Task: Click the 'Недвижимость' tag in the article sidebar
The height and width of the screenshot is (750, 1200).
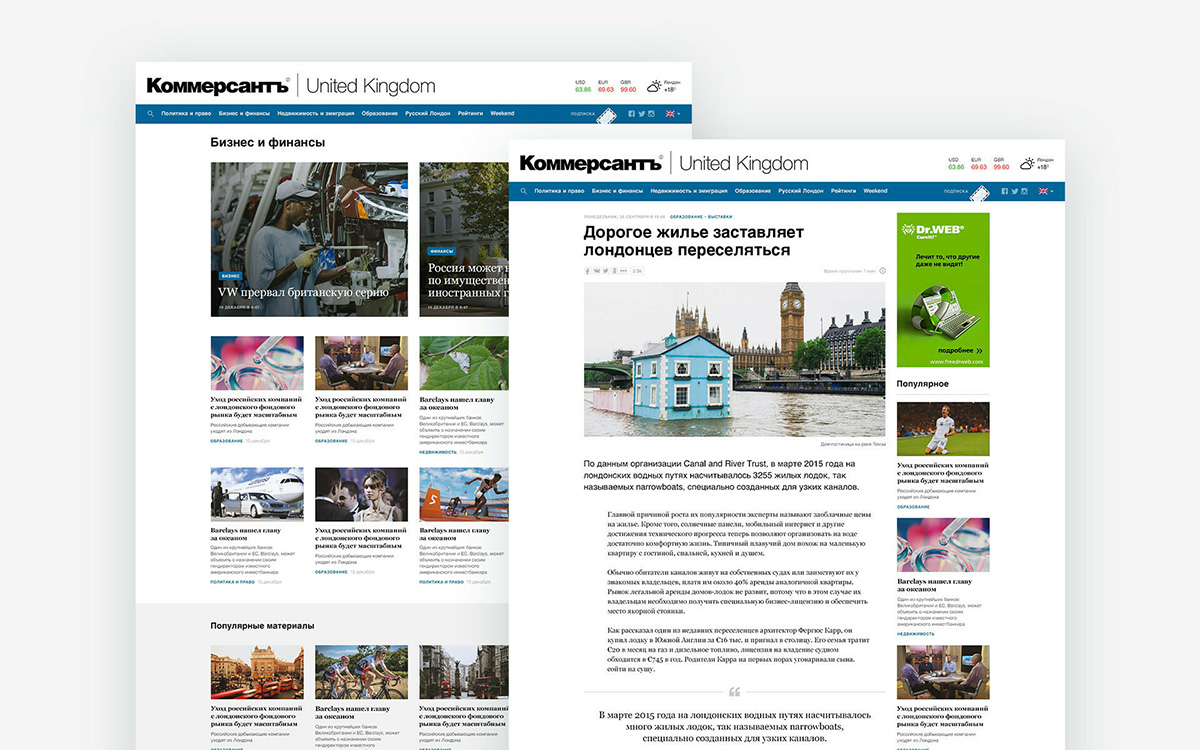Action: [916, 633]
